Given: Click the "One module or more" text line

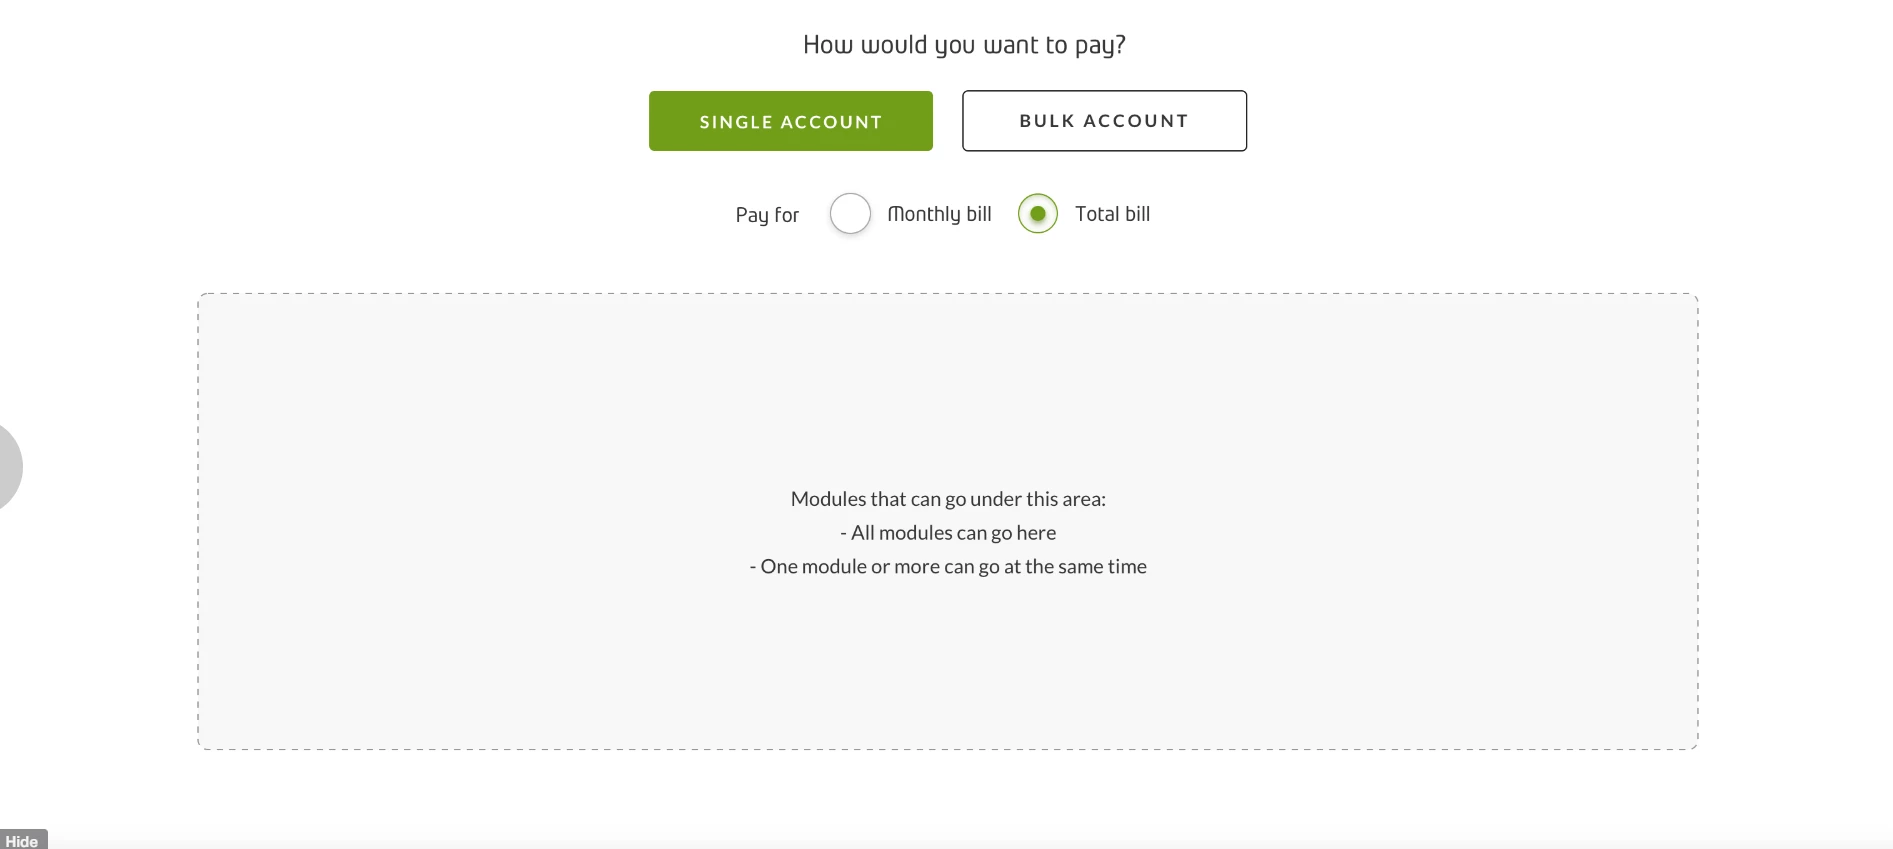Looking at the screenshot, I should 948,567.
